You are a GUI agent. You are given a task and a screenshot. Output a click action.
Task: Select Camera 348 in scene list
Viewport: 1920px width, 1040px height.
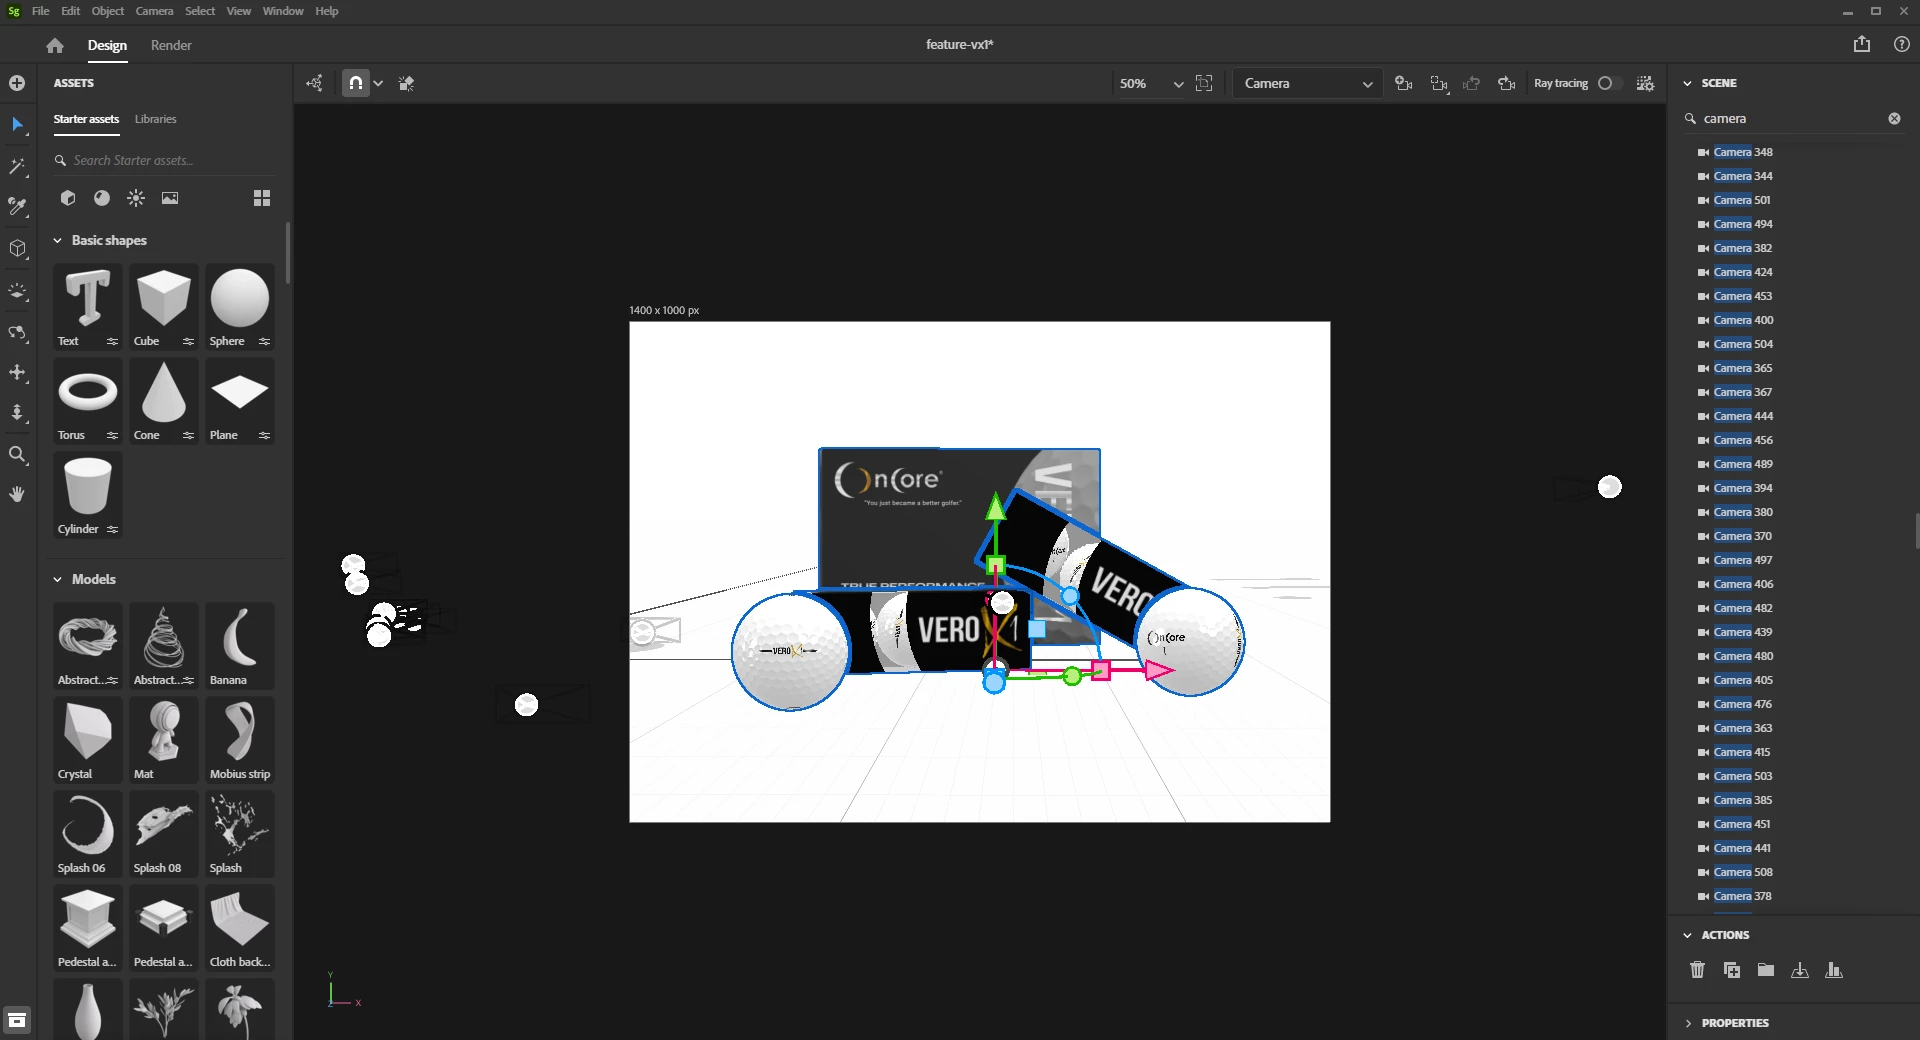point(1743,152)
